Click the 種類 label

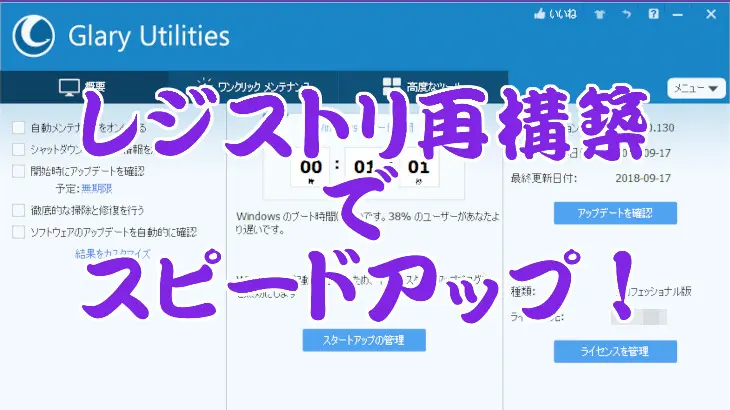[523, 292]
